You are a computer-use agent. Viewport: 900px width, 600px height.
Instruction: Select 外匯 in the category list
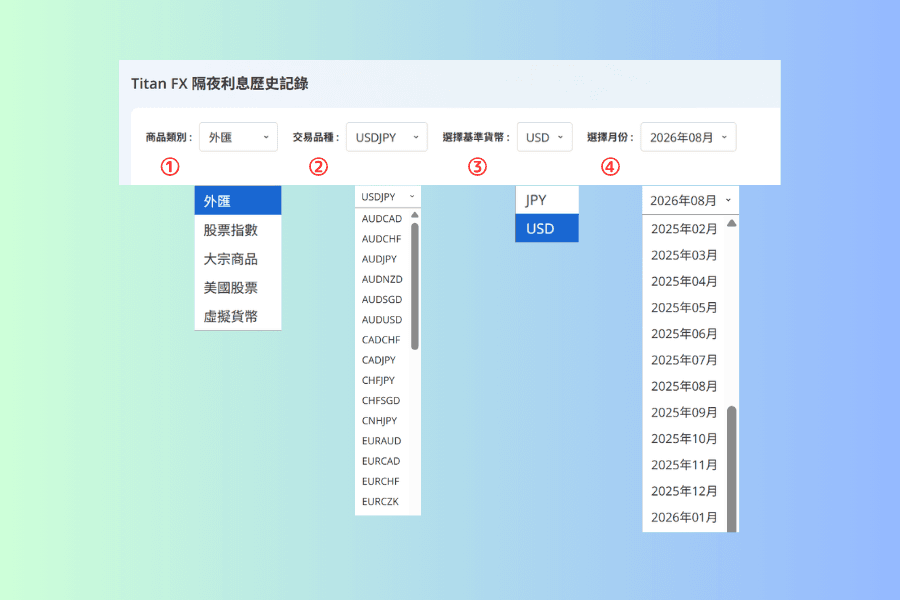pyautogui.click(x=238, y=201)
